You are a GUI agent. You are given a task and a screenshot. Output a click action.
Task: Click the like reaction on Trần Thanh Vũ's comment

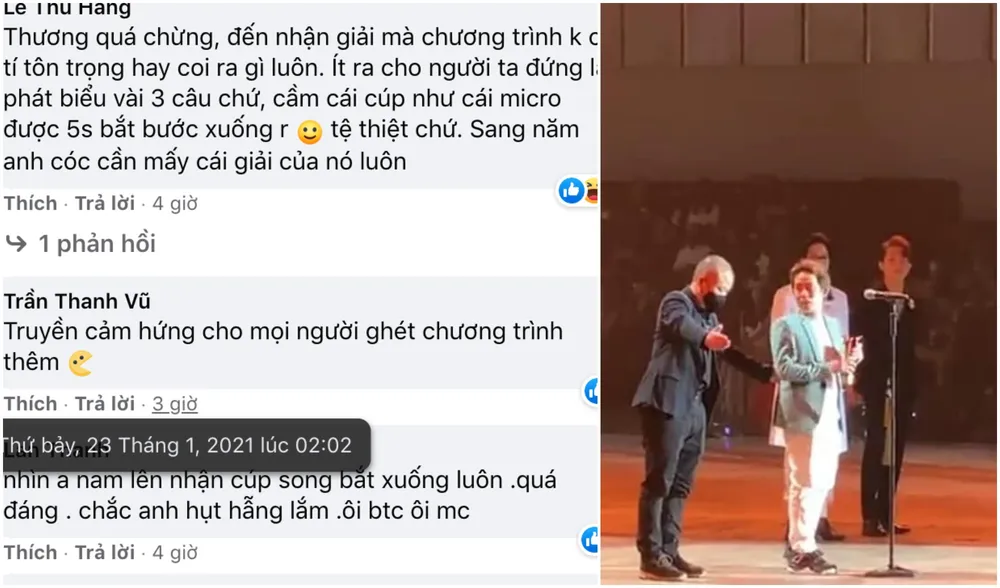pyautogui.click(x=592, y=391)
